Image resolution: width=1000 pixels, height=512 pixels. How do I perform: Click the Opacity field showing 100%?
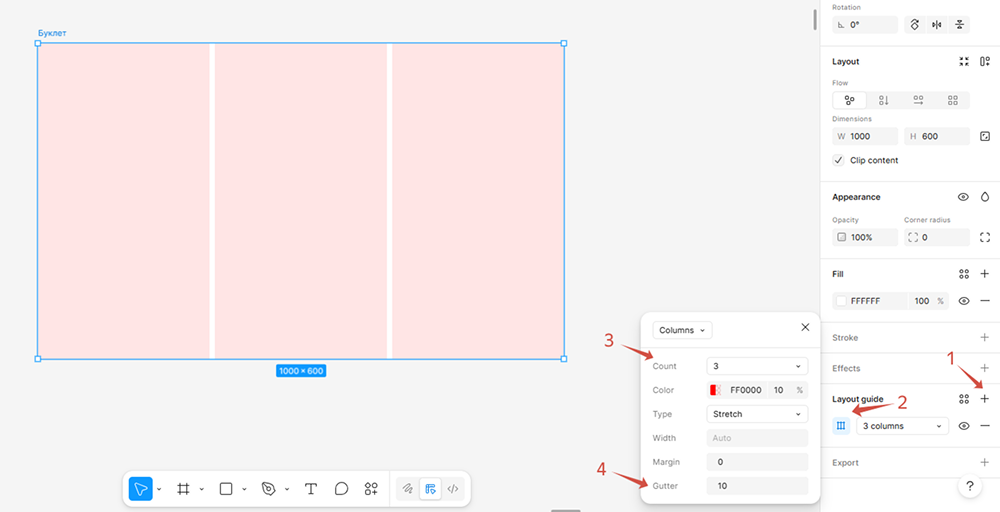click(x=865, y=237)
